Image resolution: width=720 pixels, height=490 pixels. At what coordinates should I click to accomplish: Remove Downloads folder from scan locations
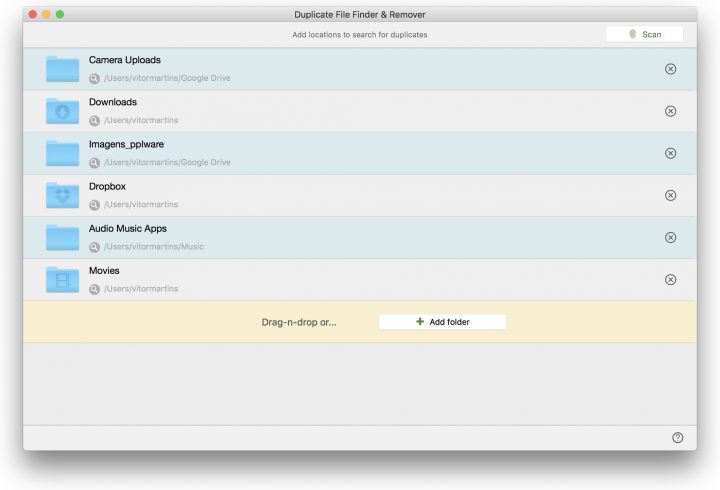pos(670,111)
